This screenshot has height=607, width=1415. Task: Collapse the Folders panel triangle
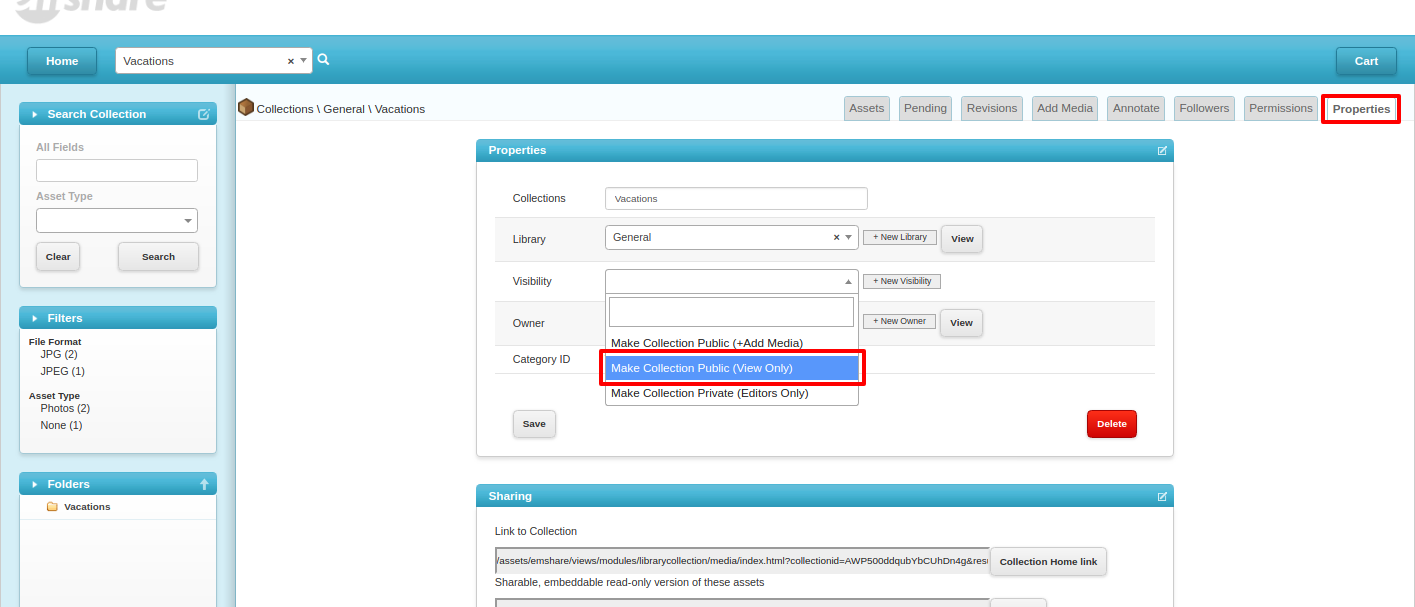pos(35,484)
